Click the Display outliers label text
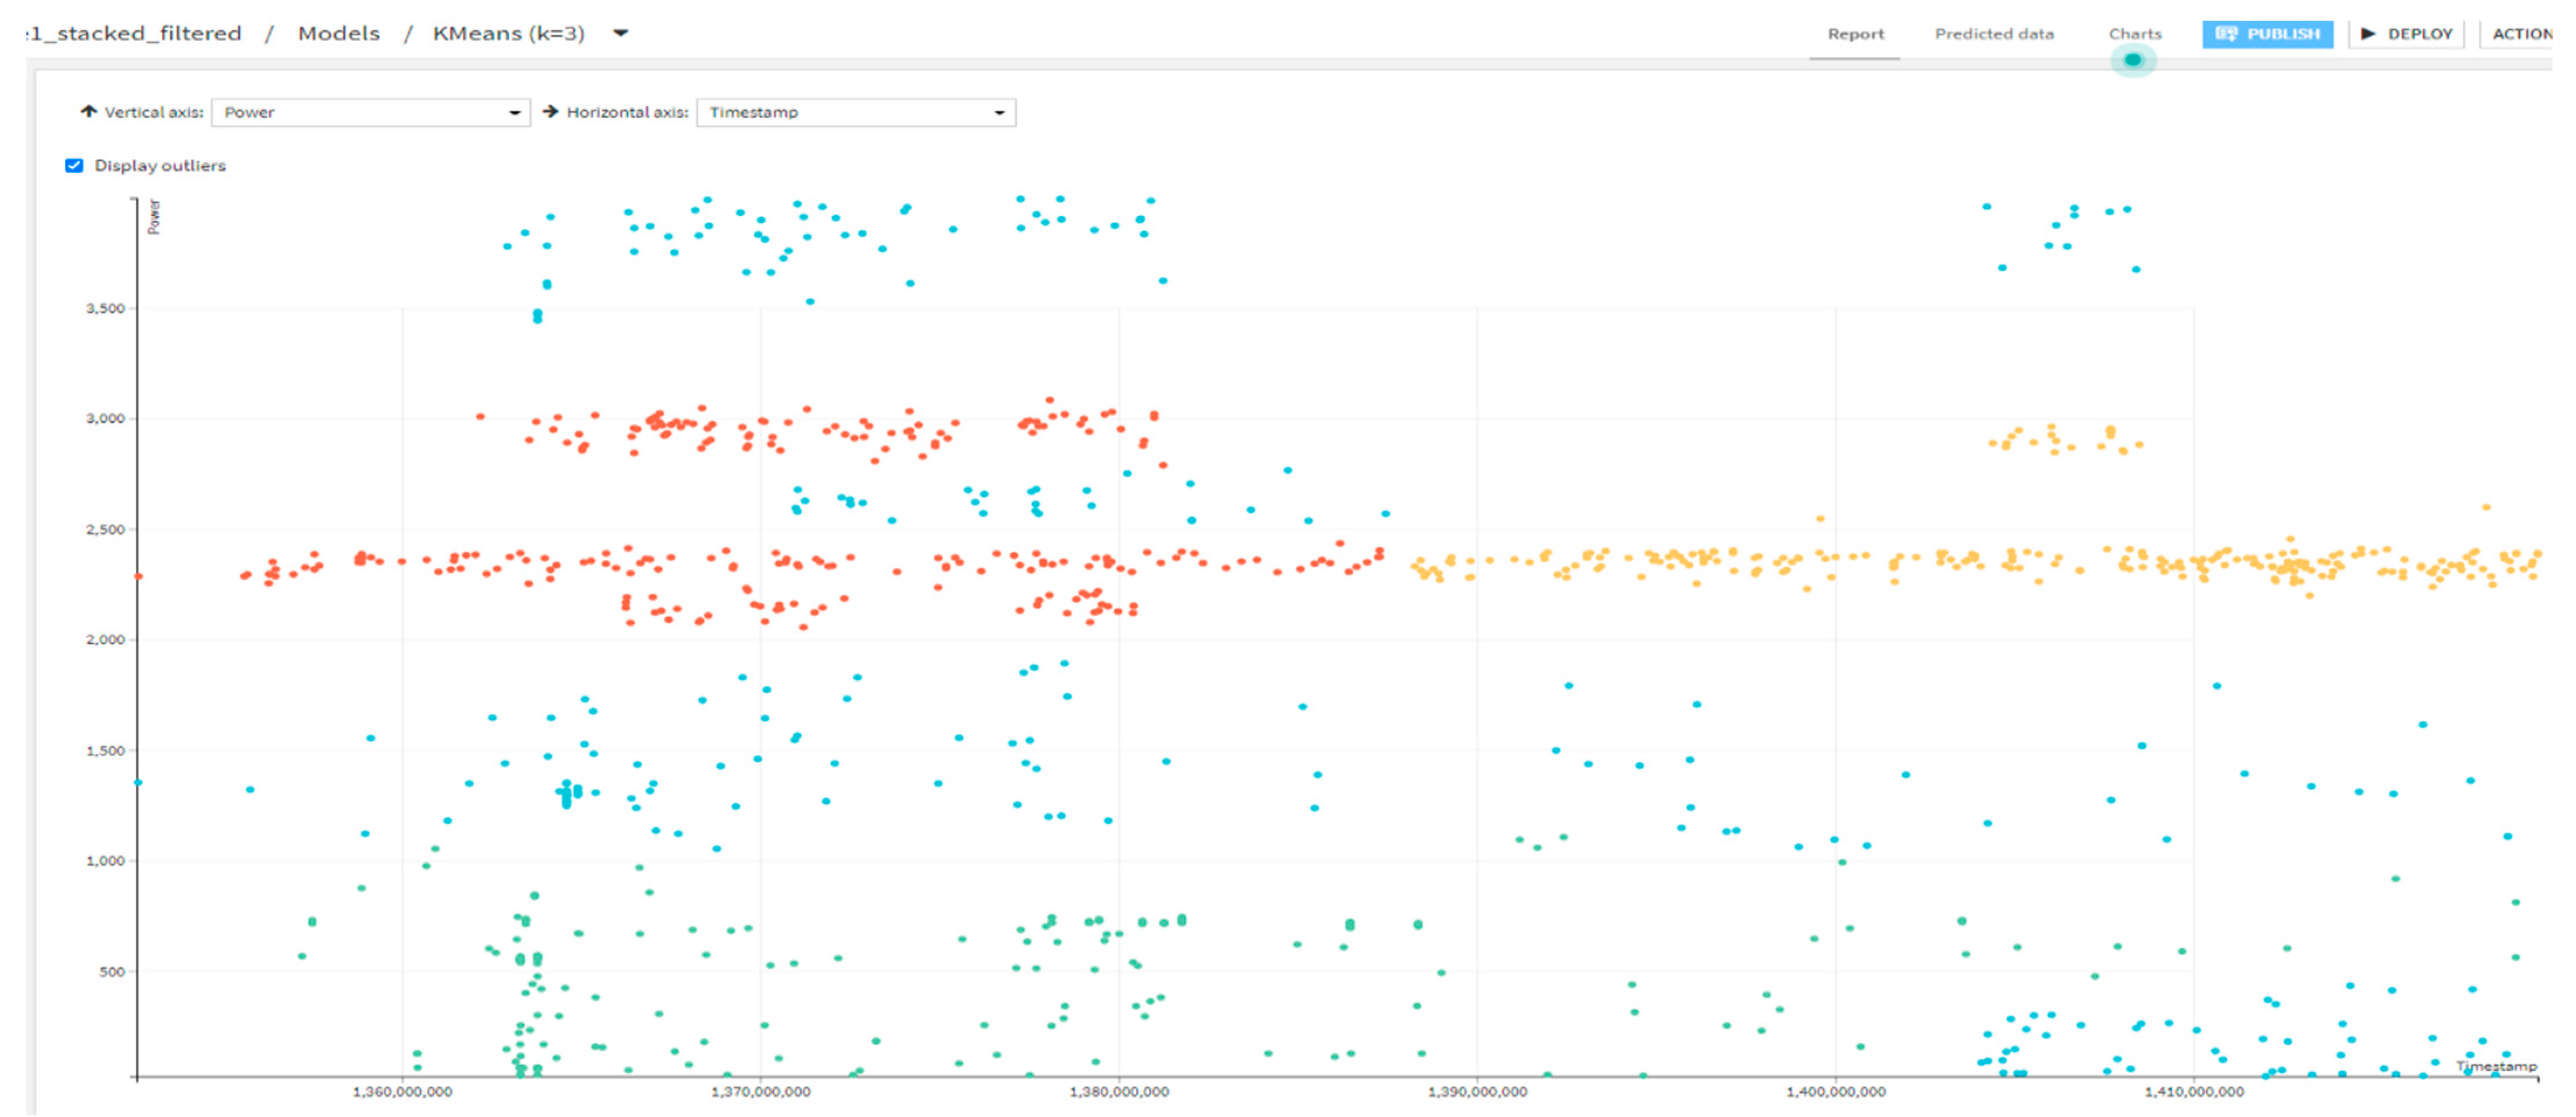This screenshot has height=1117, width=2576. pos(160,166)
